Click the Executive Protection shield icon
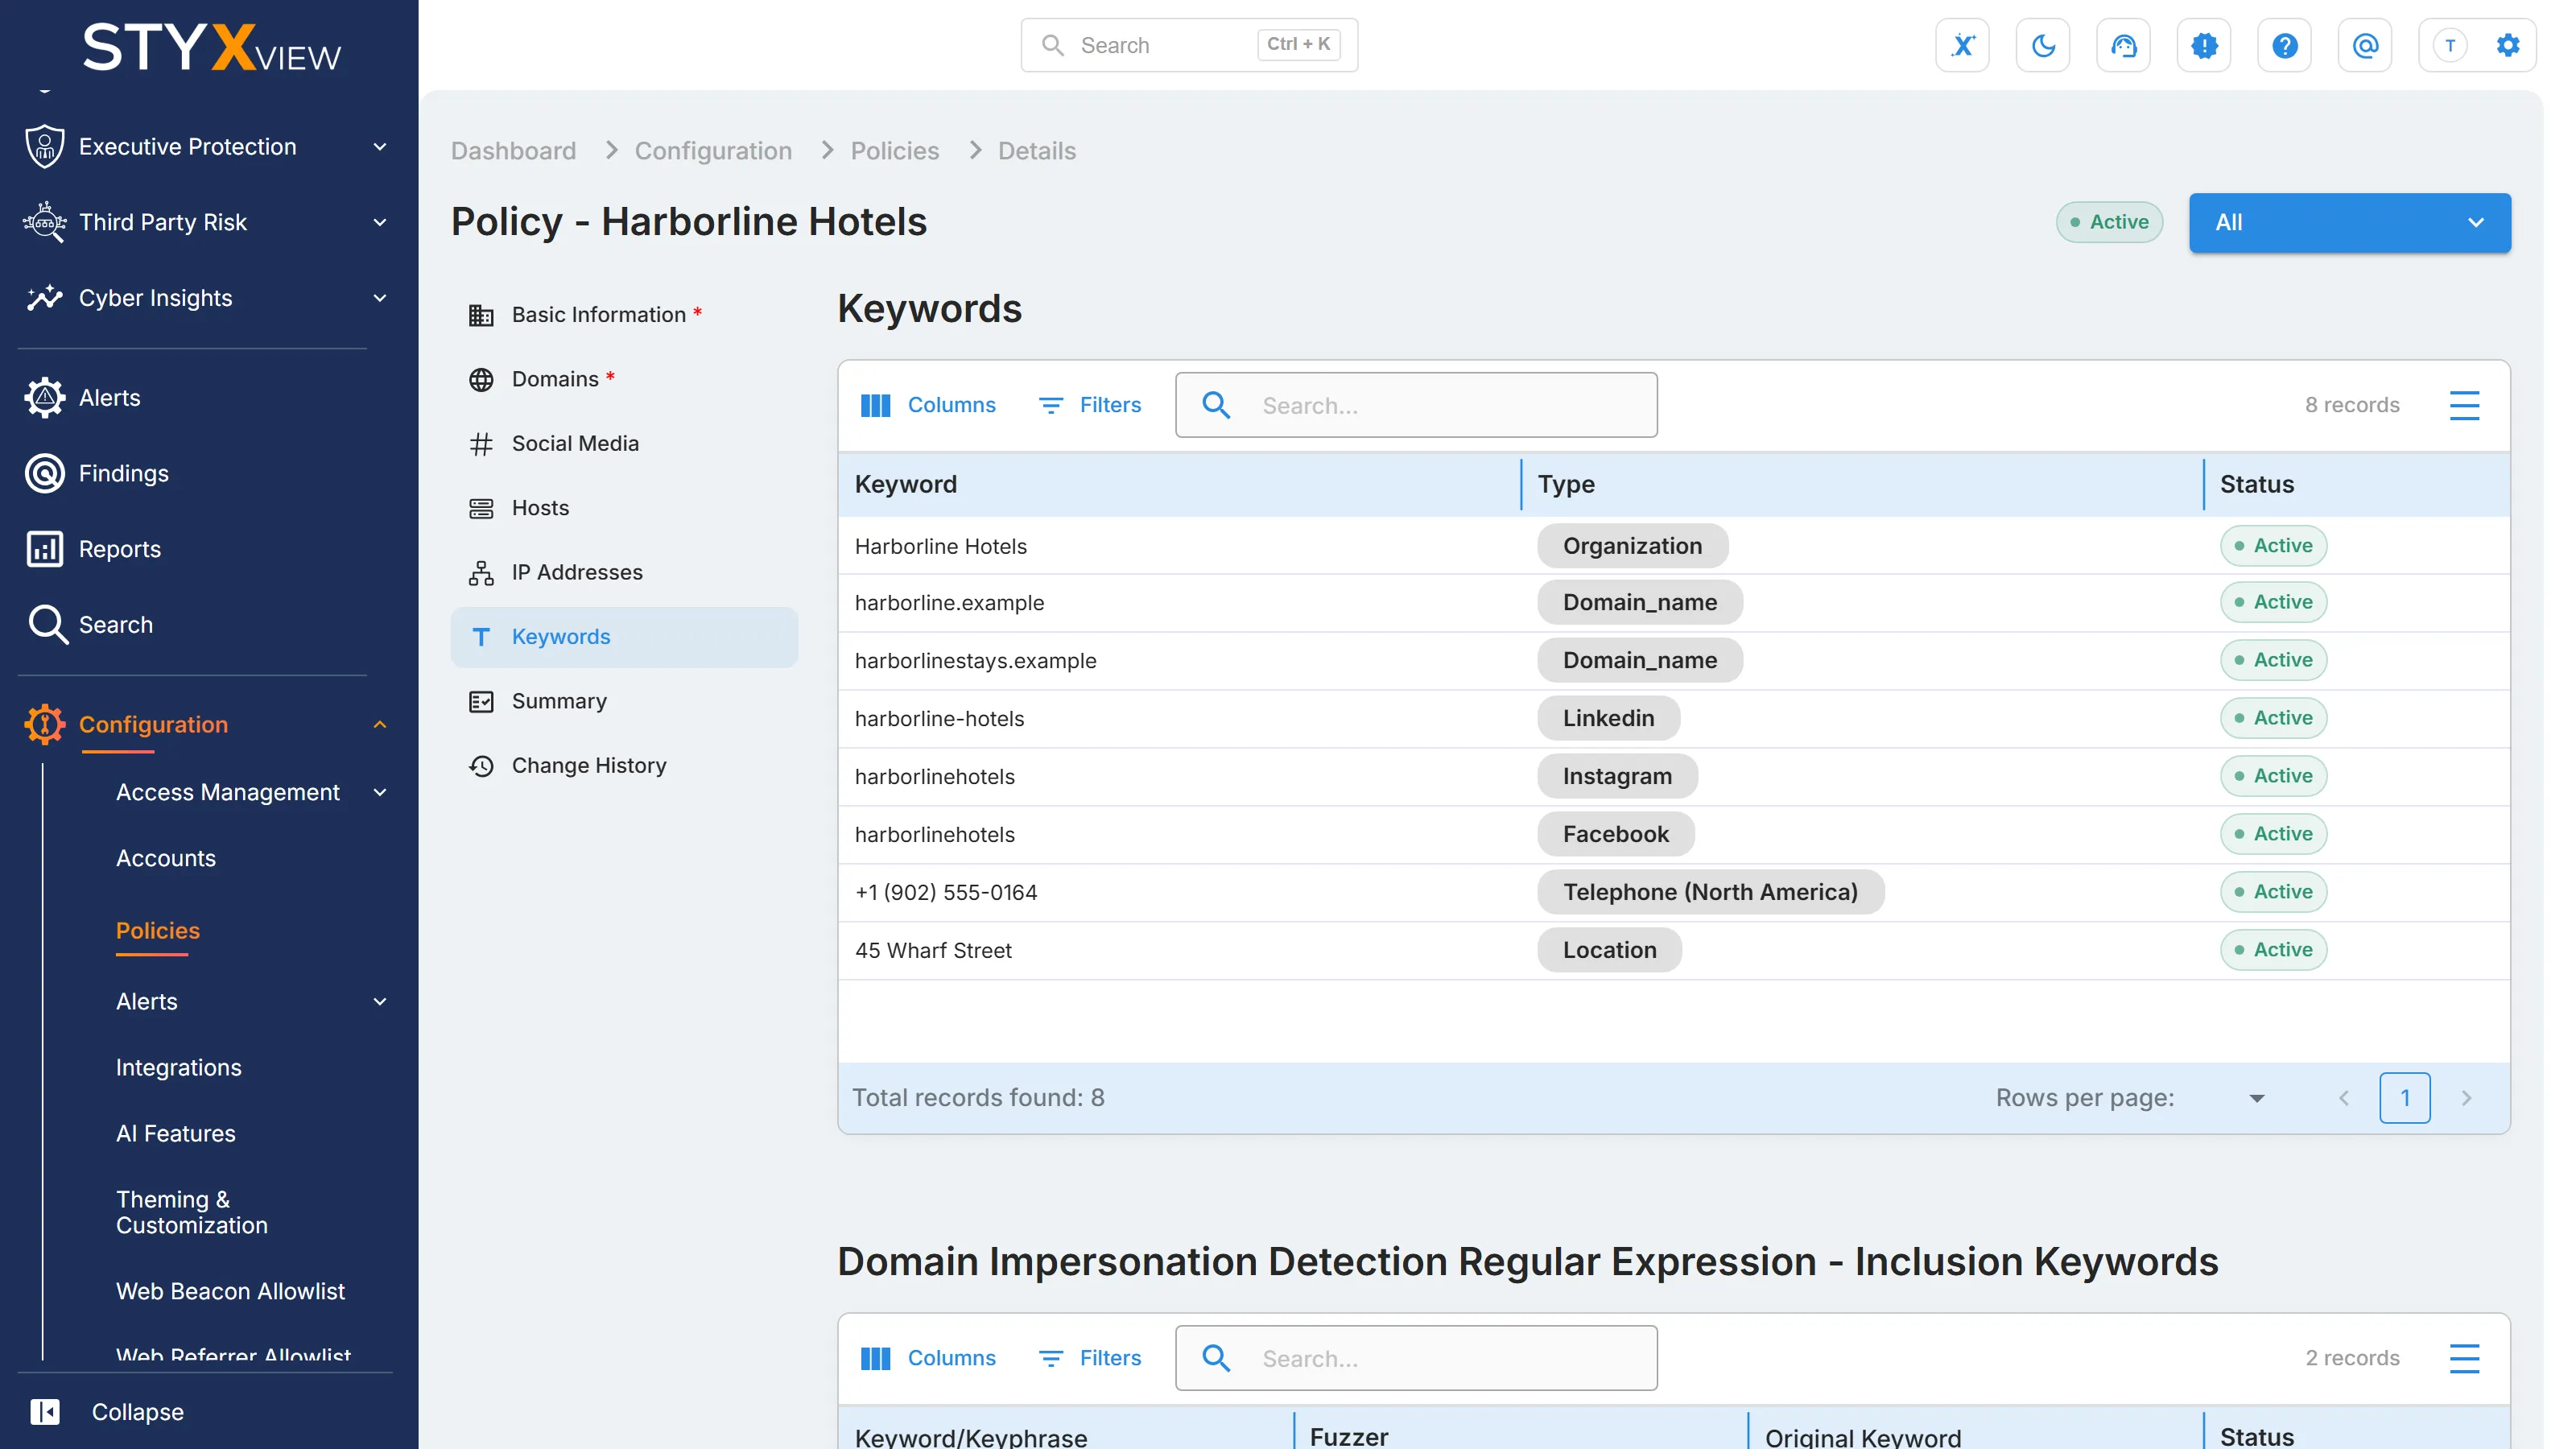 [x=45, y=146]
